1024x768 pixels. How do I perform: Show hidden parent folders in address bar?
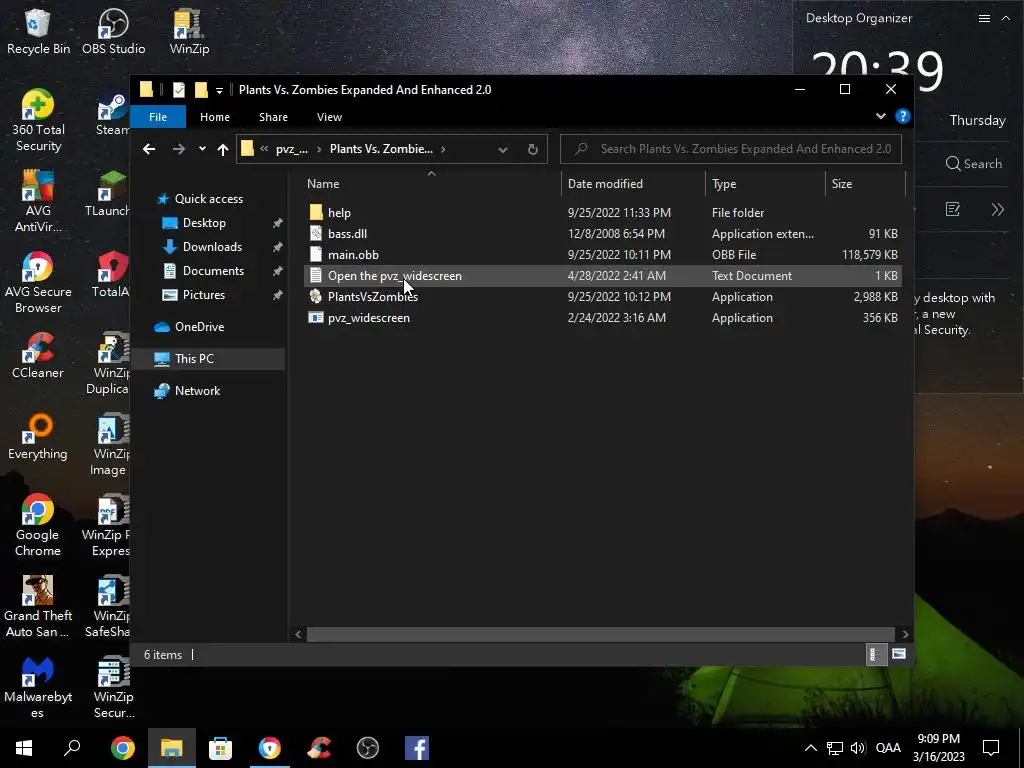264,149
